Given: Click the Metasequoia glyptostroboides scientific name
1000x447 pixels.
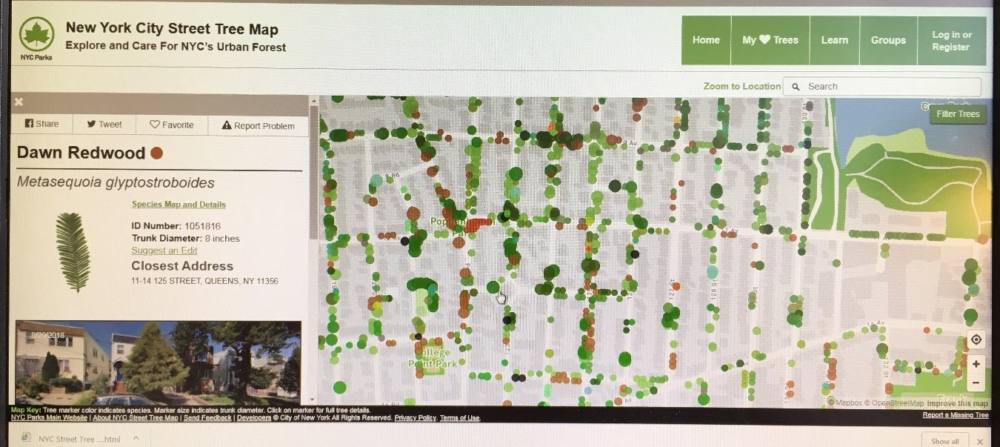Looking at the screenshot, I should pos(115,183).
